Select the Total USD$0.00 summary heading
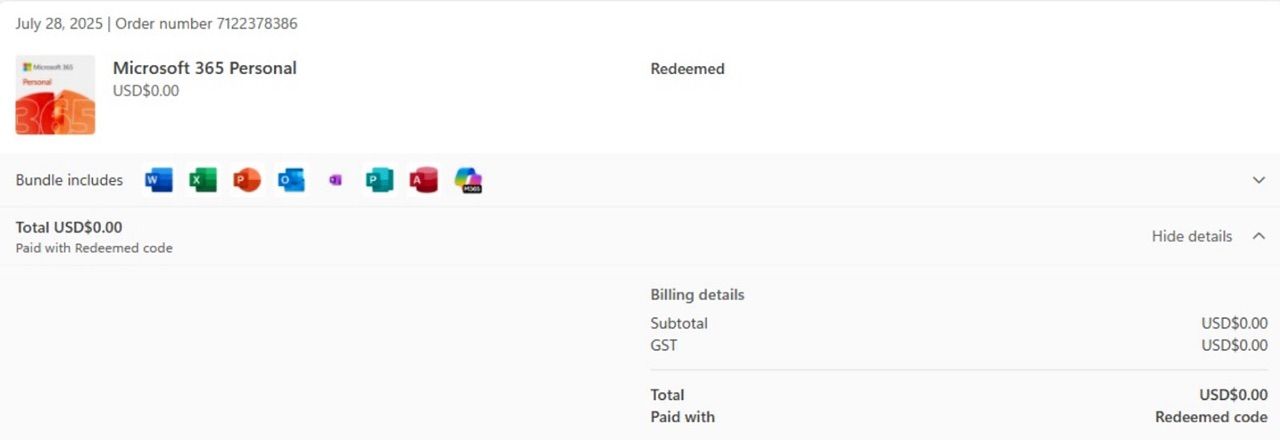1280x440 pixels. (x=69, y=227)
